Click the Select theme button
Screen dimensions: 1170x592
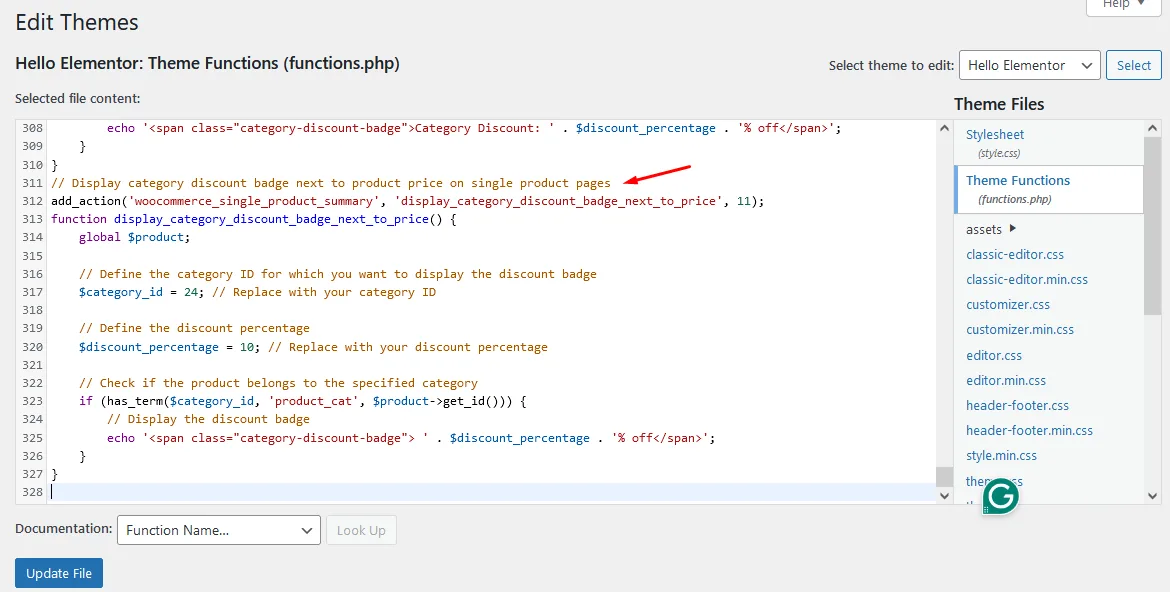coord(1133,66)
